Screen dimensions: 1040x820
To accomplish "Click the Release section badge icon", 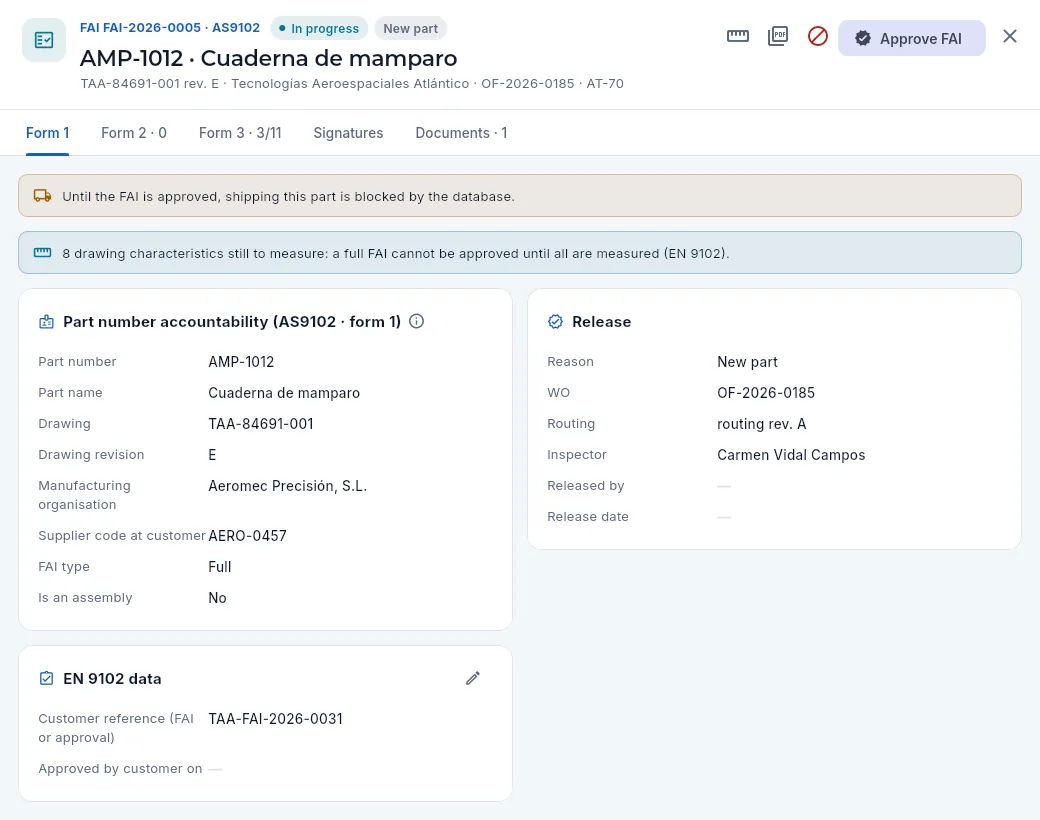I will [555, 322].
